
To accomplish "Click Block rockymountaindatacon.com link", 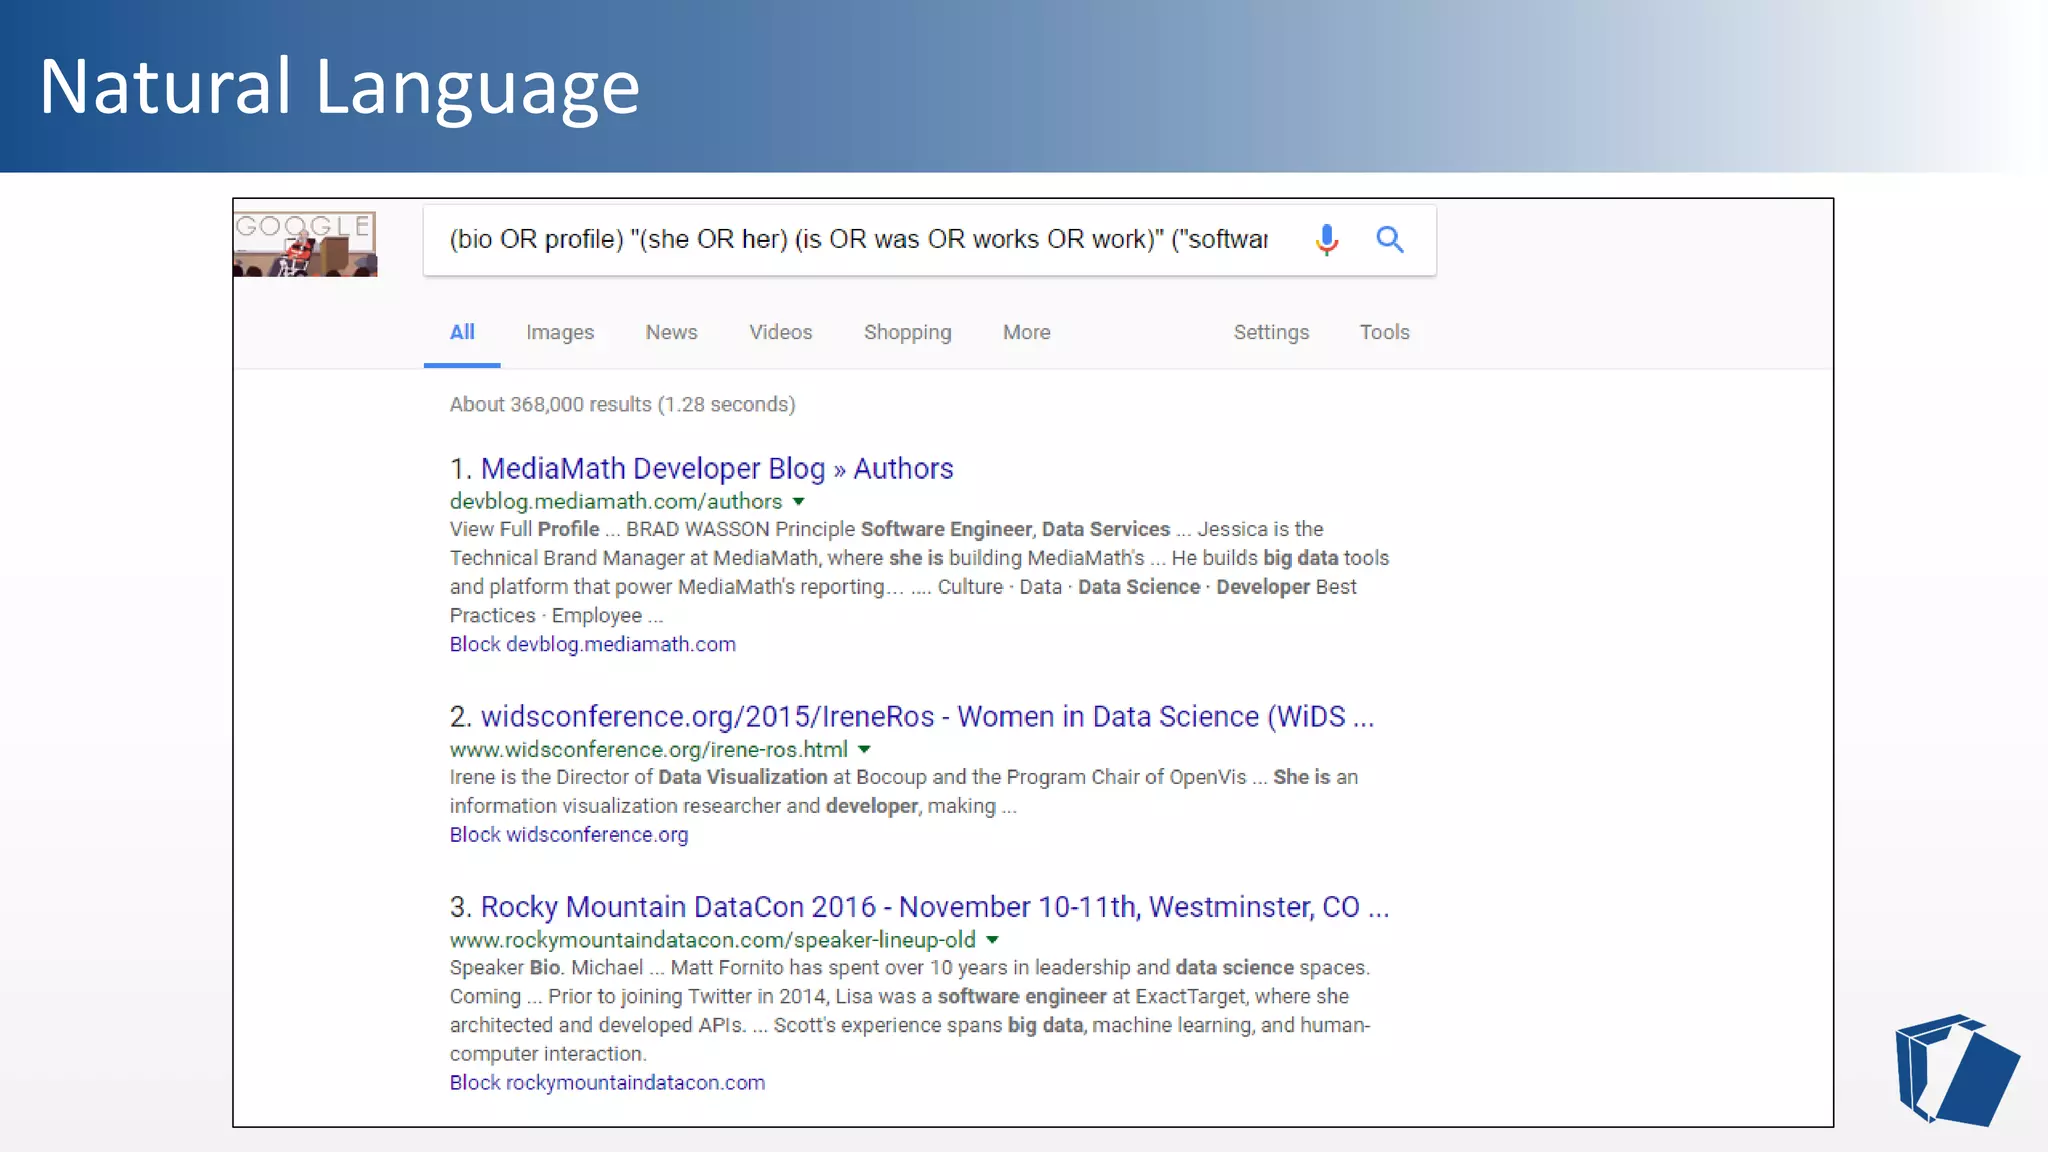I will click(607, 1082).
